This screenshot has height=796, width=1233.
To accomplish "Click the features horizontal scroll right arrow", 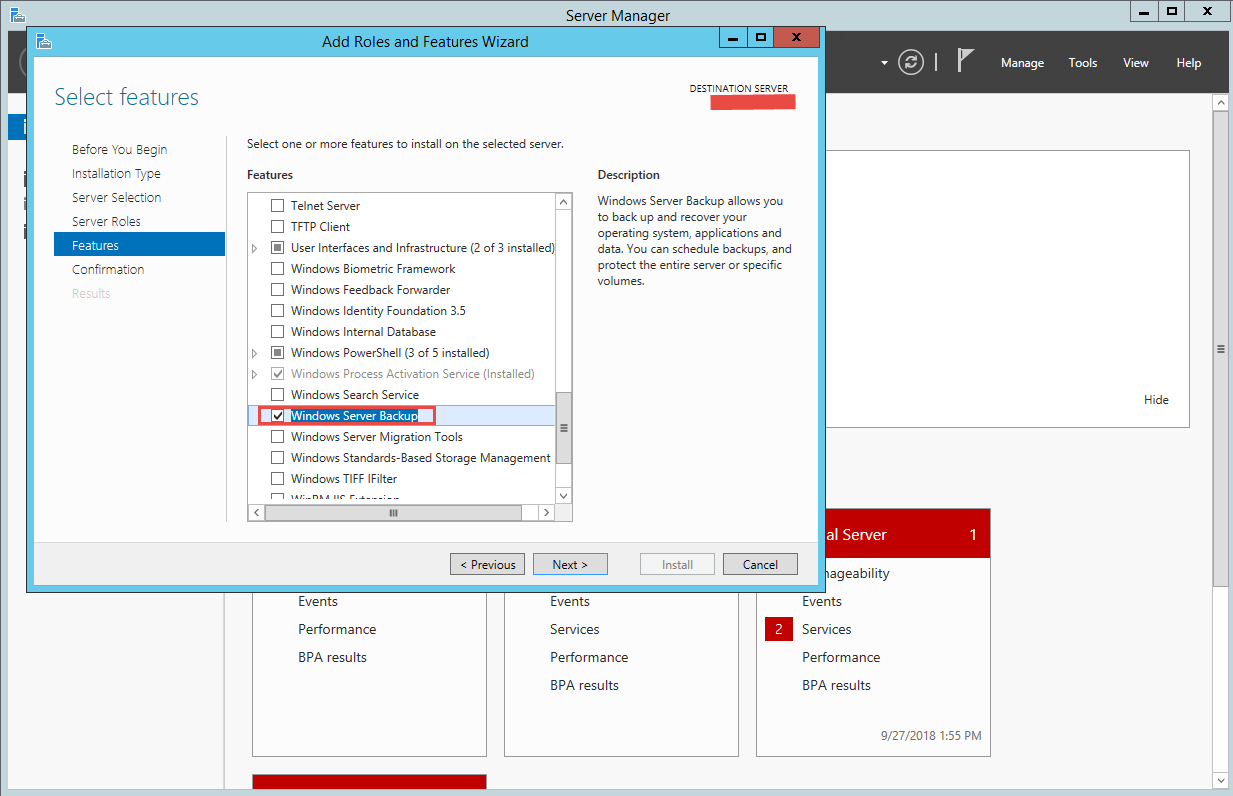I will click(x=546, y=512).
